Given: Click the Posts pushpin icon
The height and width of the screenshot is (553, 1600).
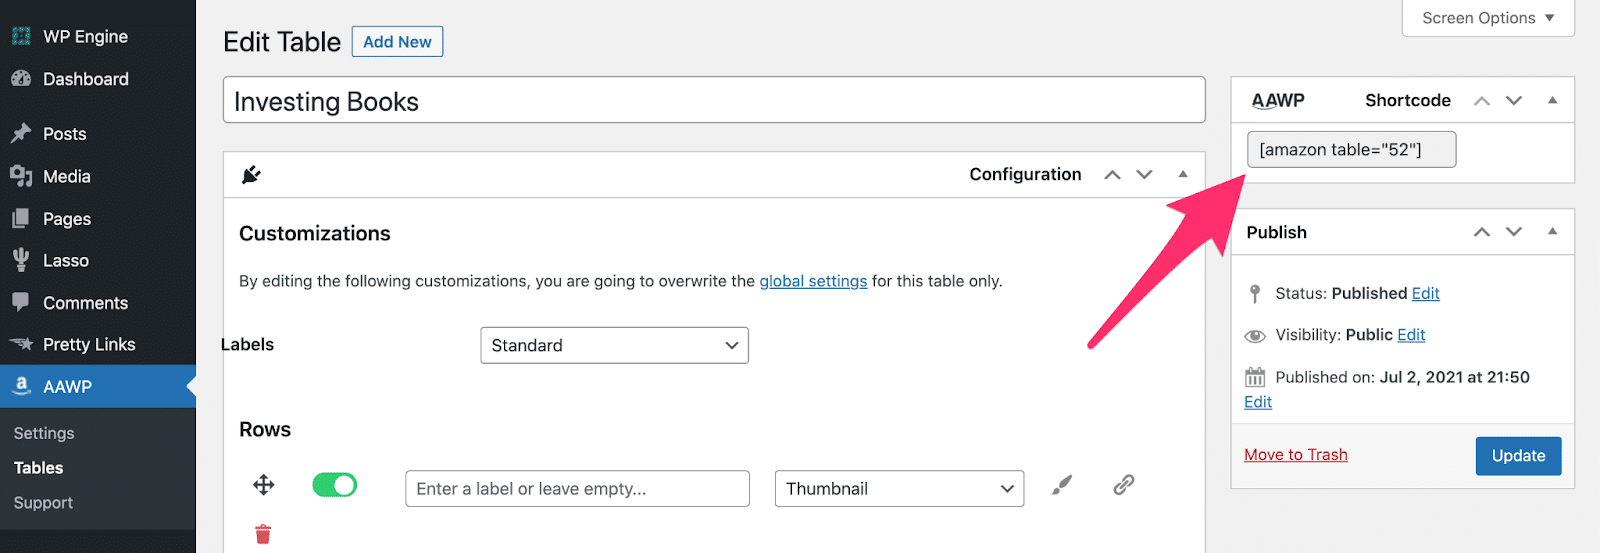Looking at the screenshot, I should tap(21, 134).
